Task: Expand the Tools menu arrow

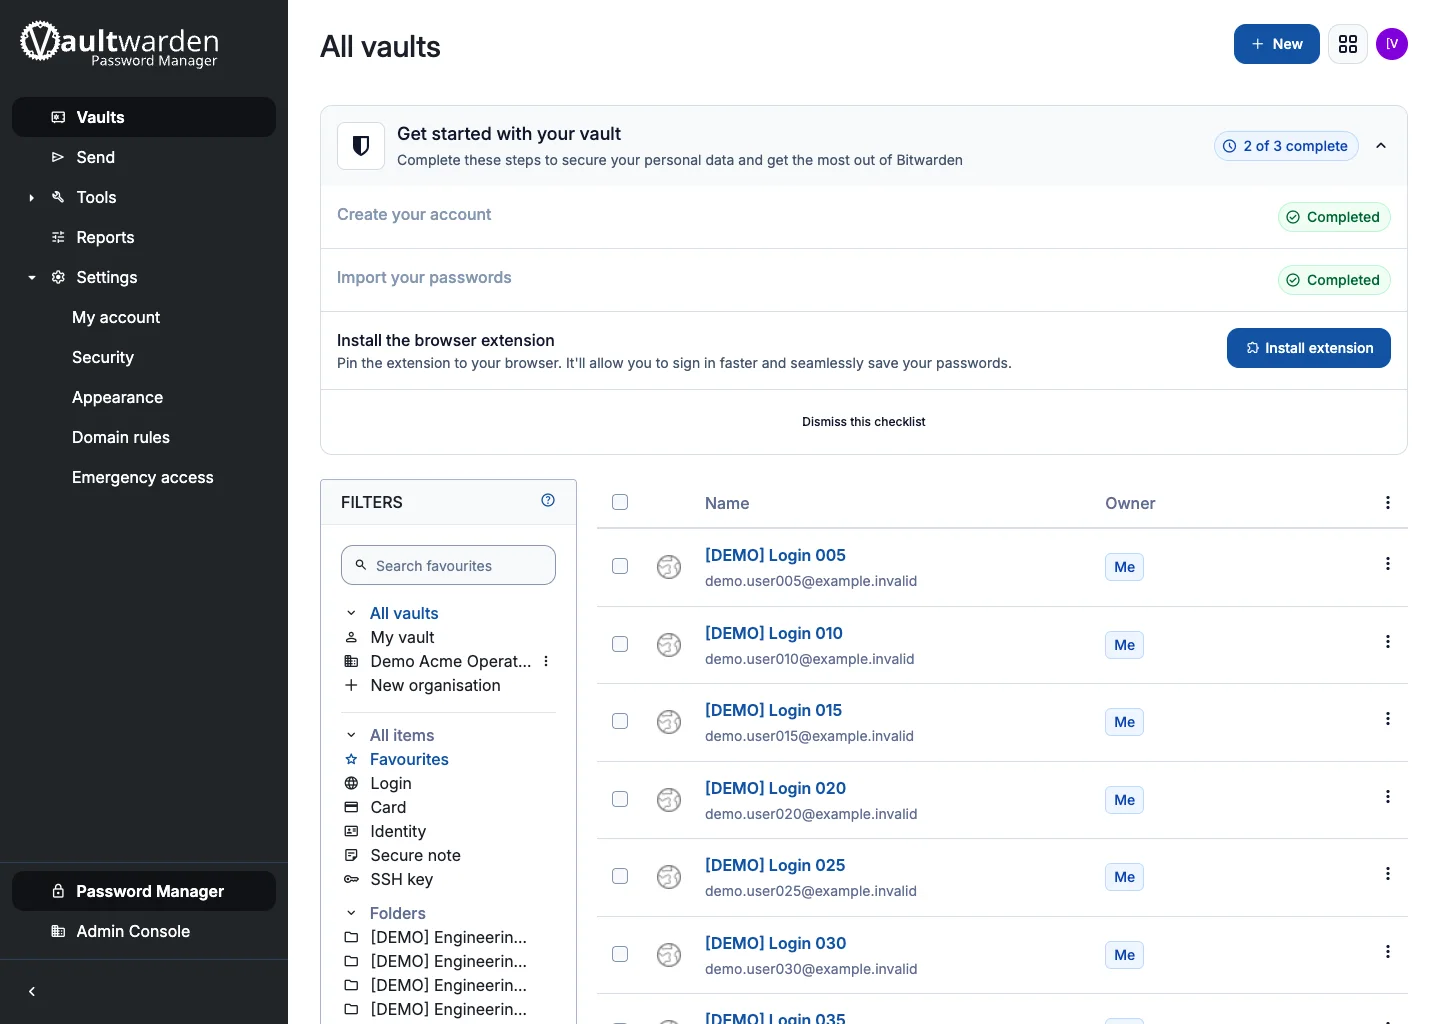Action: coord(32,198)
